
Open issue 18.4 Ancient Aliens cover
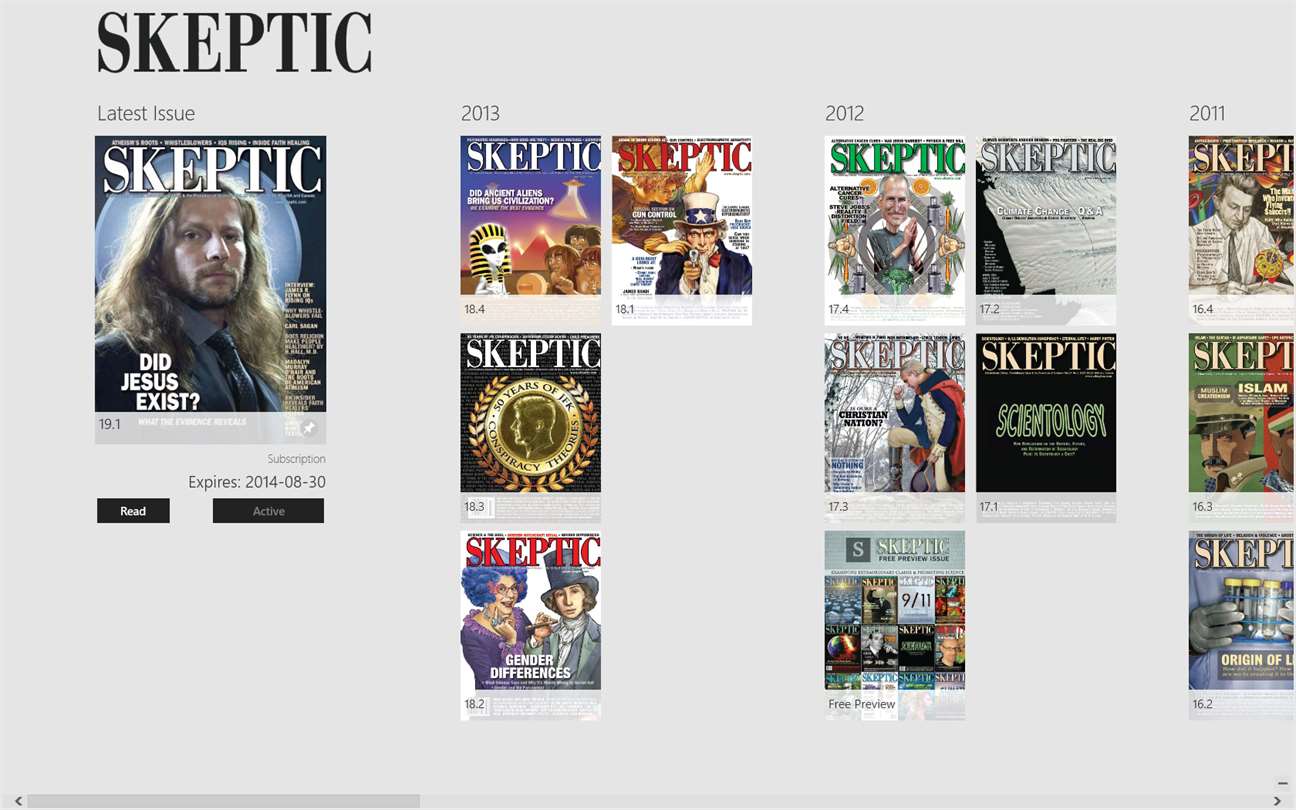(531, 230)
